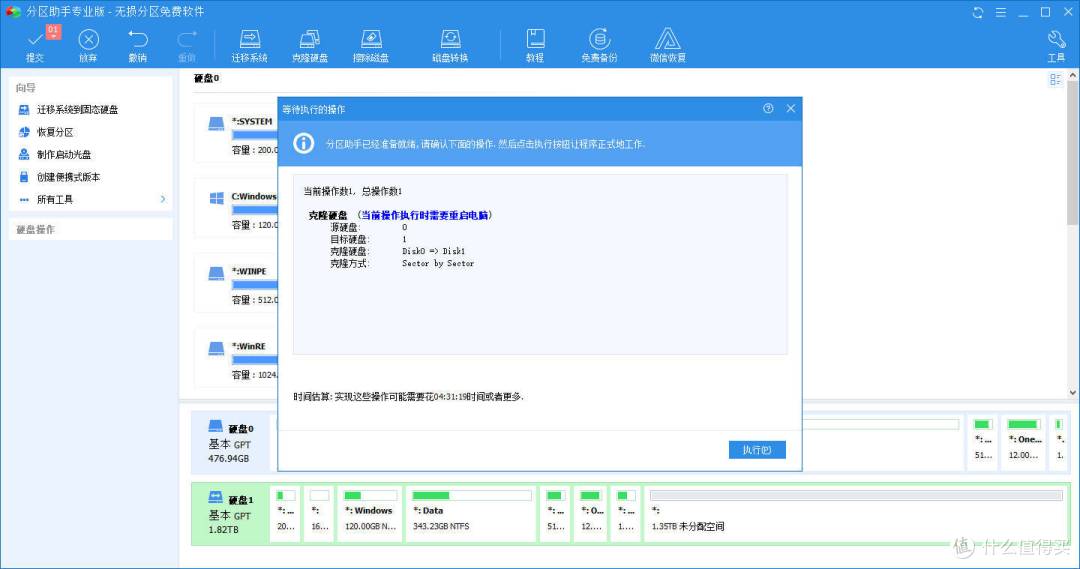Click the refresh icon in title bar

point(977,12)
